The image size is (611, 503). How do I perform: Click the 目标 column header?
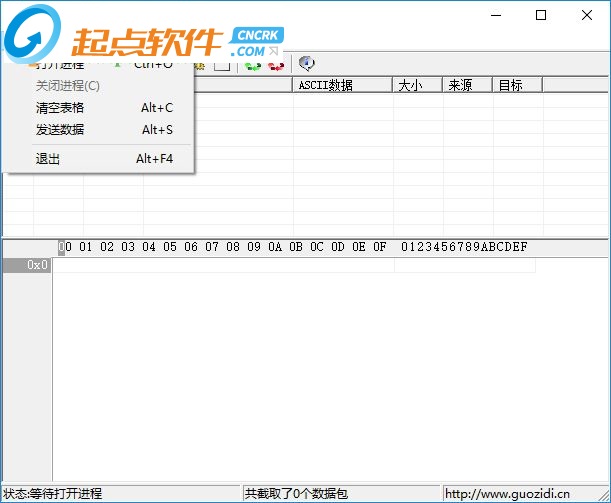pos(517,85)
